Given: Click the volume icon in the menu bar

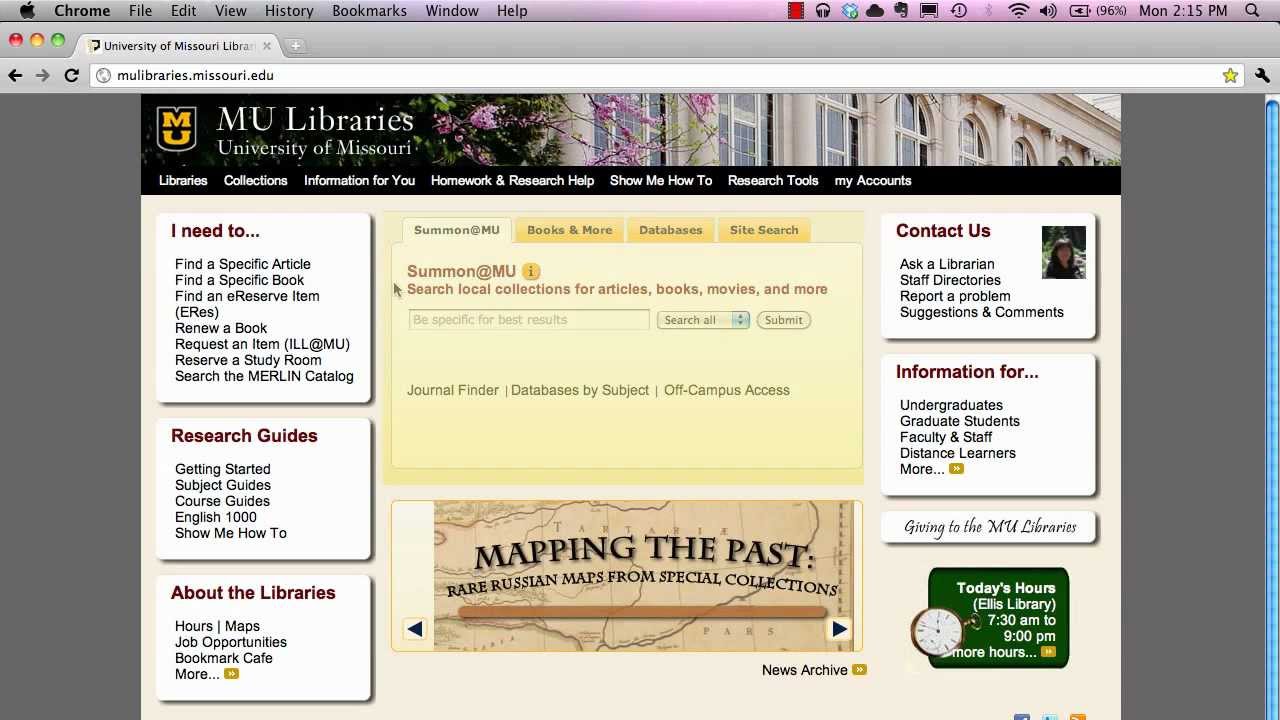Looking at the screenshot, I should tap(1048, 11).
